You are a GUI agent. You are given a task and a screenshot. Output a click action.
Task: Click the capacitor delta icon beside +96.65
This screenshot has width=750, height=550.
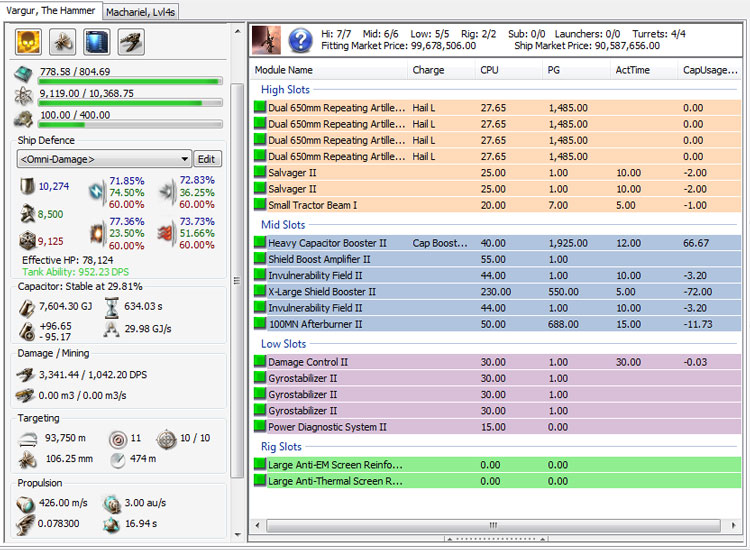tap(27, 331)
